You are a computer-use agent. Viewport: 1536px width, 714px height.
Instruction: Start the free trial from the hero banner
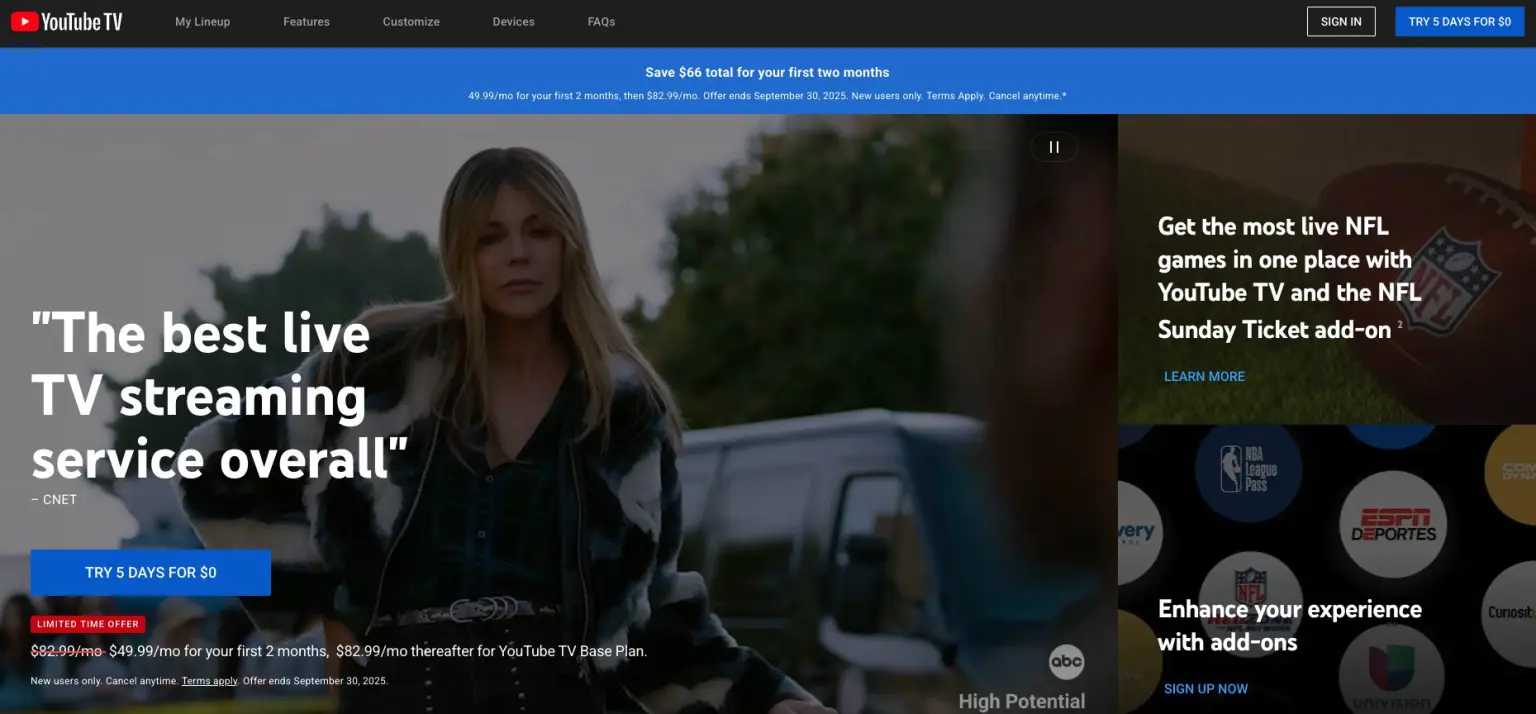[x=150, y=572]
